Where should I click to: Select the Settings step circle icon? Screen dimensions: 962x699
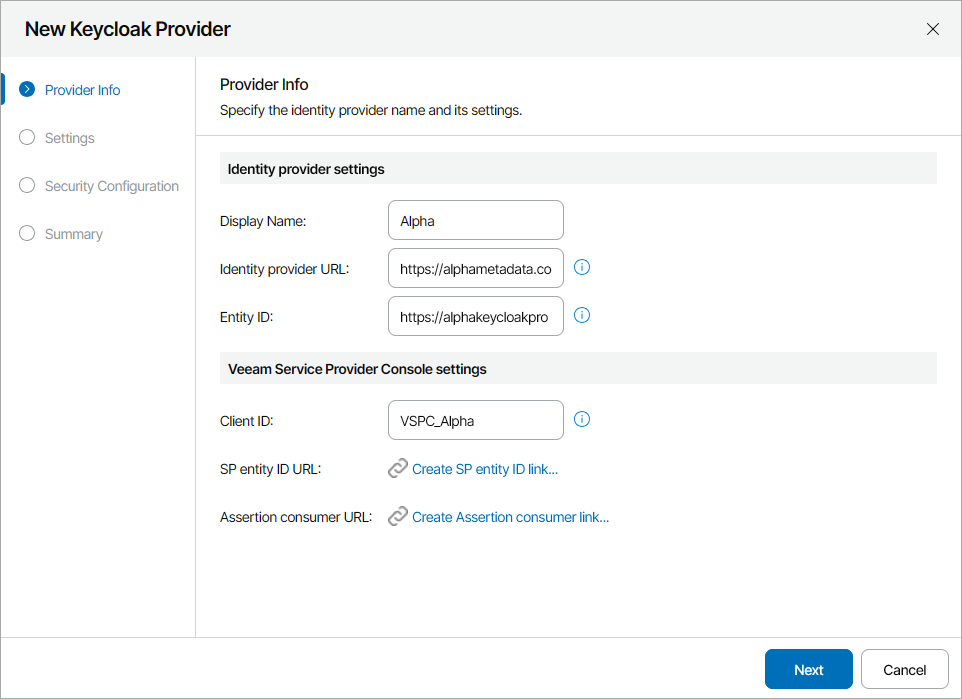tap(26, 137)
